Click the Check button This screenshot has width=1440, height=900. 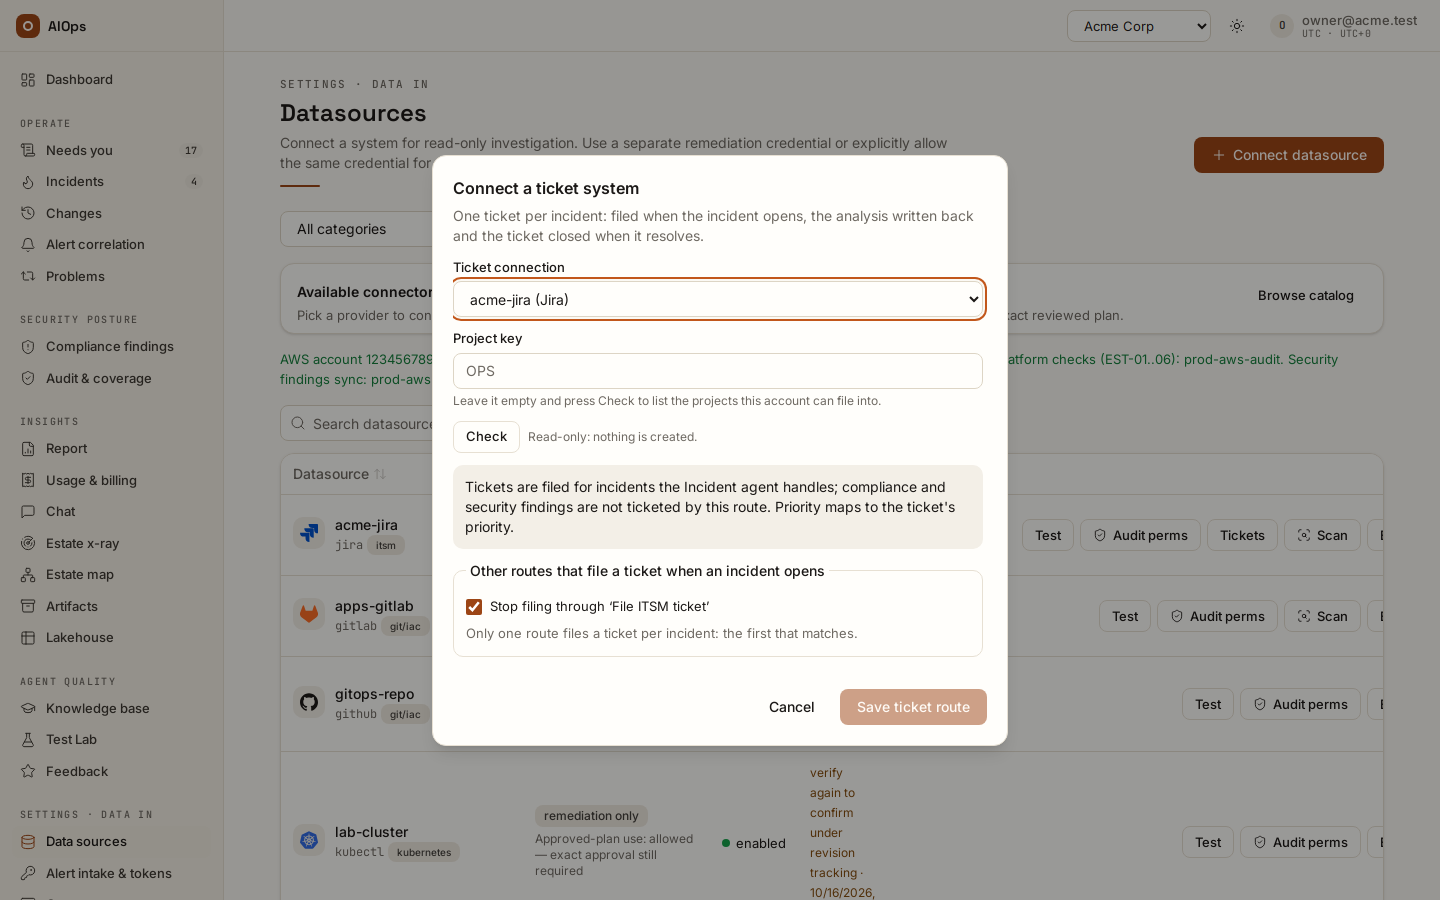click(x=486, y=437)
